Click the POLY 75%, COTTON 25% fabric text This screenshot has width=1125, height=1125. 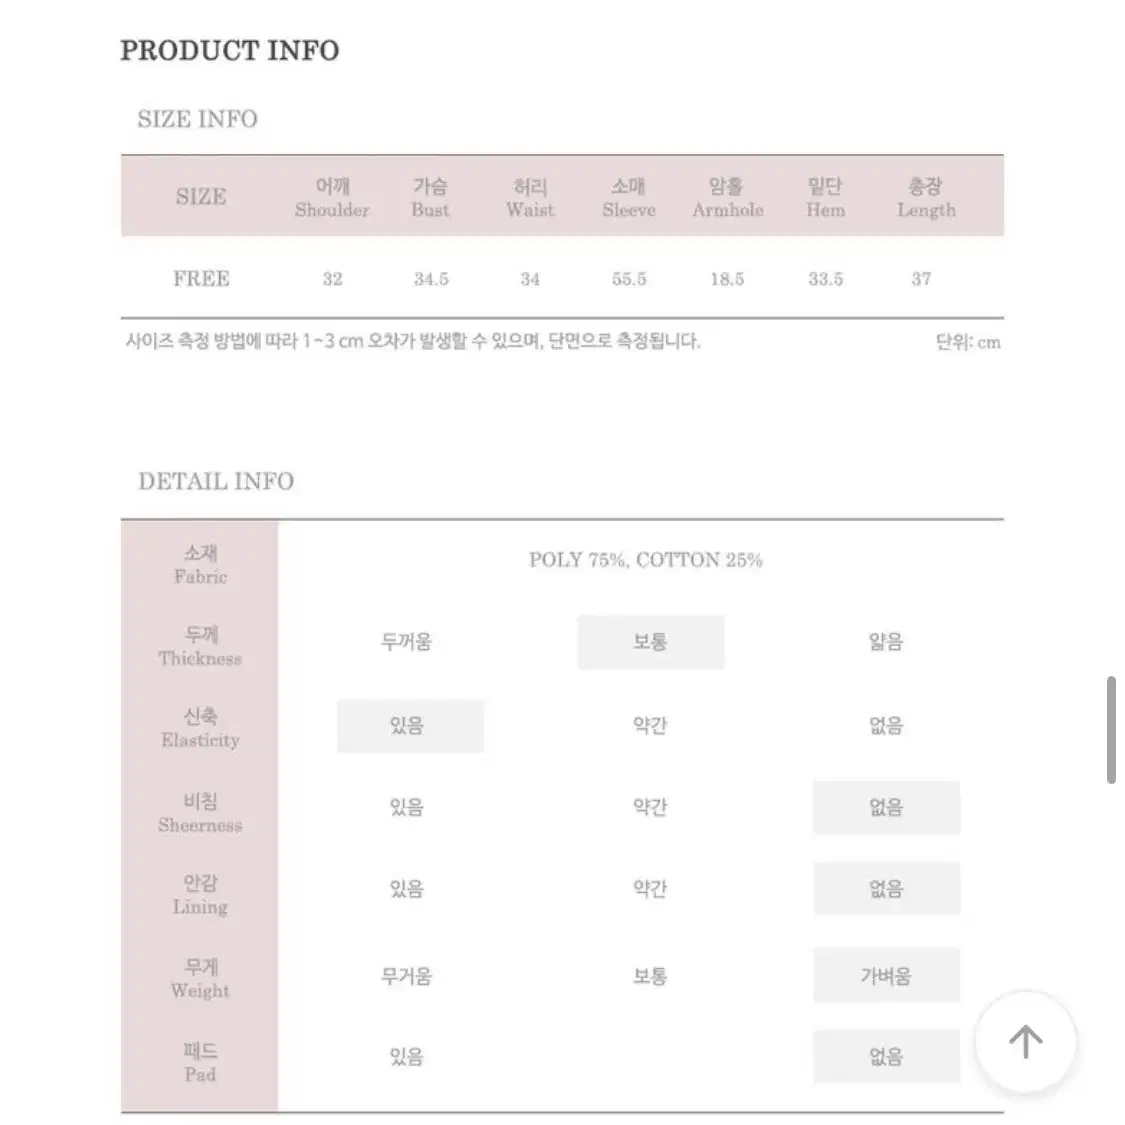point(646,560)
